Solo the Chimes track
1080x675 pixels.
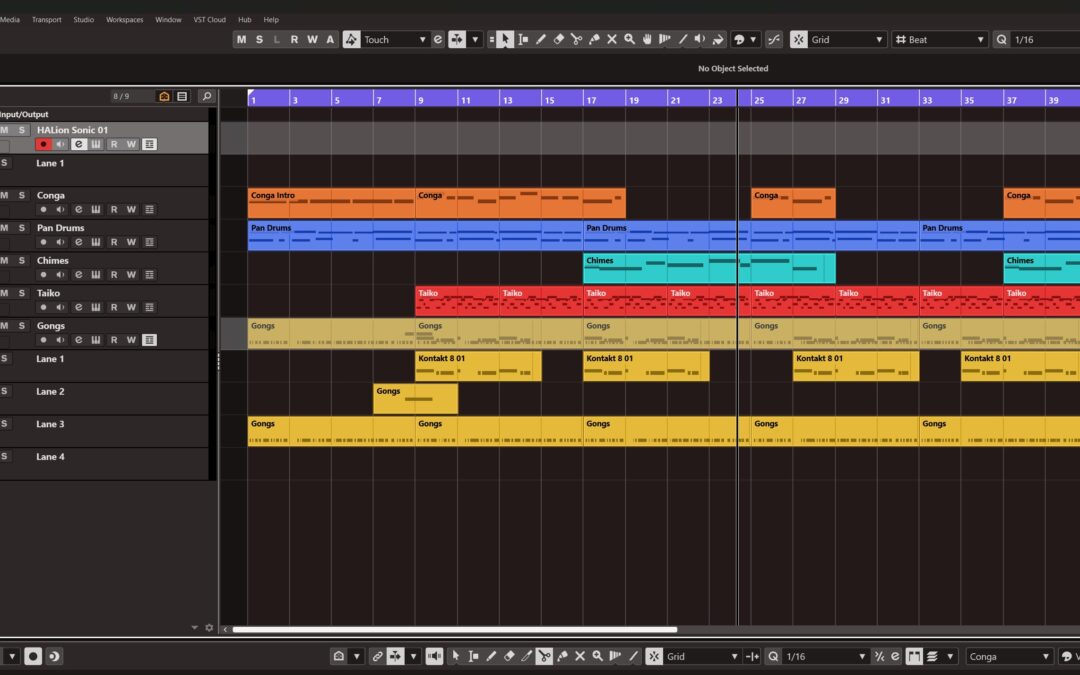point(22,261)
